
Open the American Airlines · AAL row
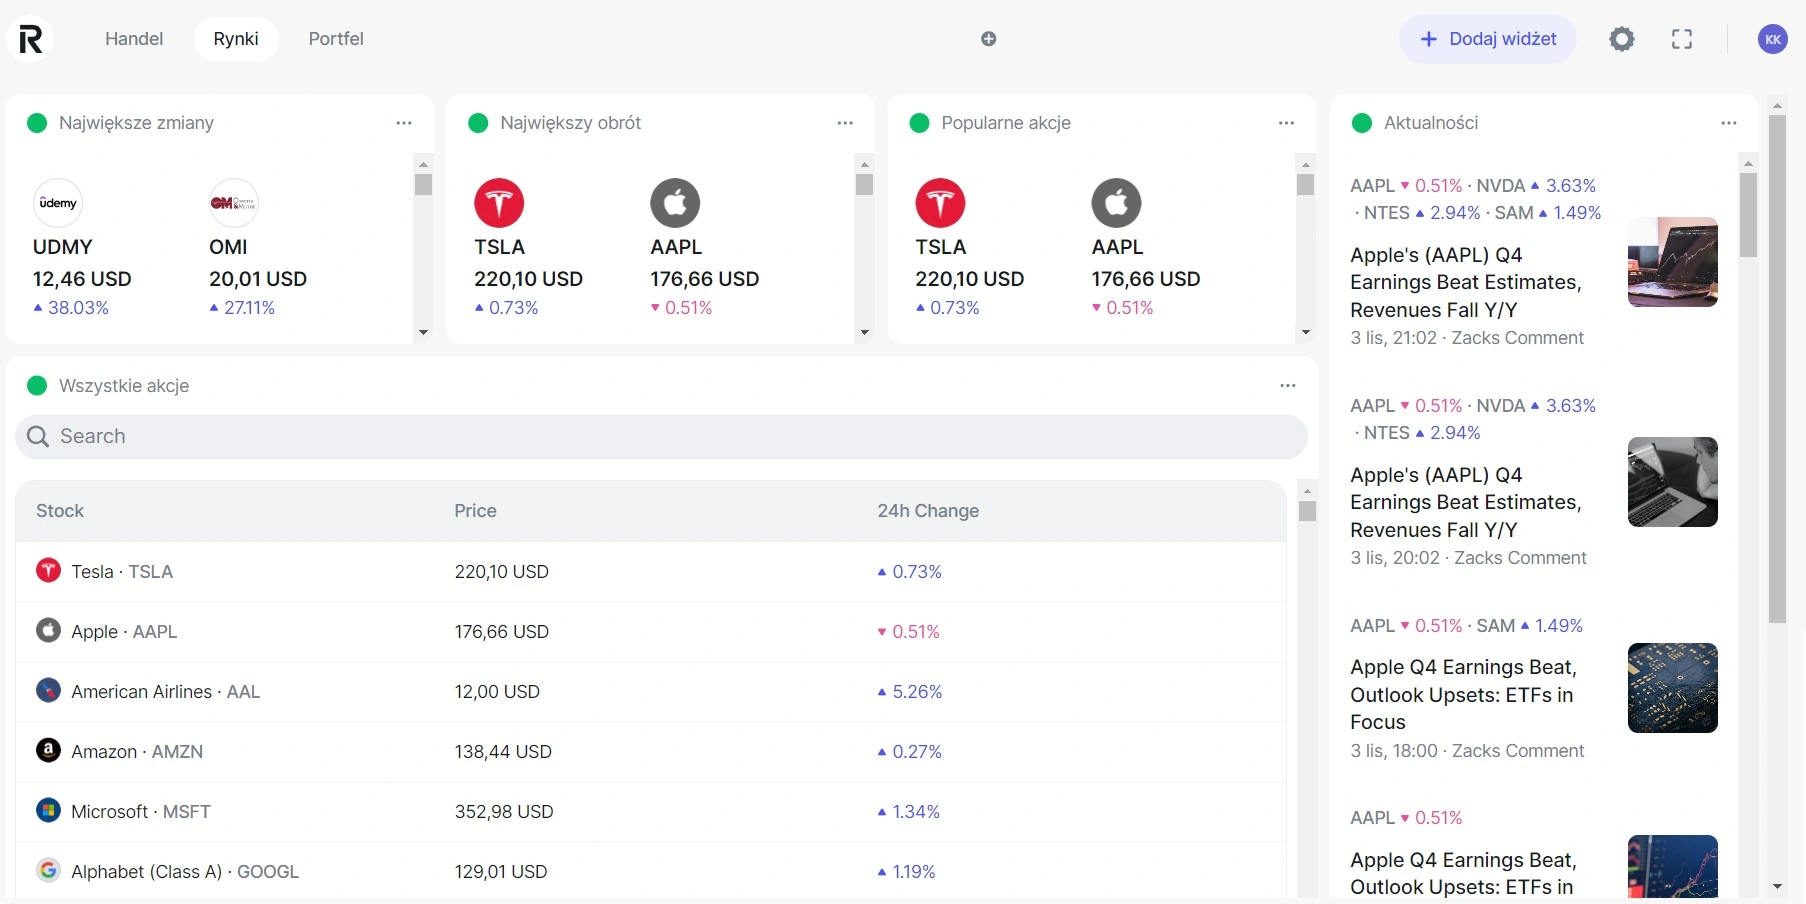(651, 692)
